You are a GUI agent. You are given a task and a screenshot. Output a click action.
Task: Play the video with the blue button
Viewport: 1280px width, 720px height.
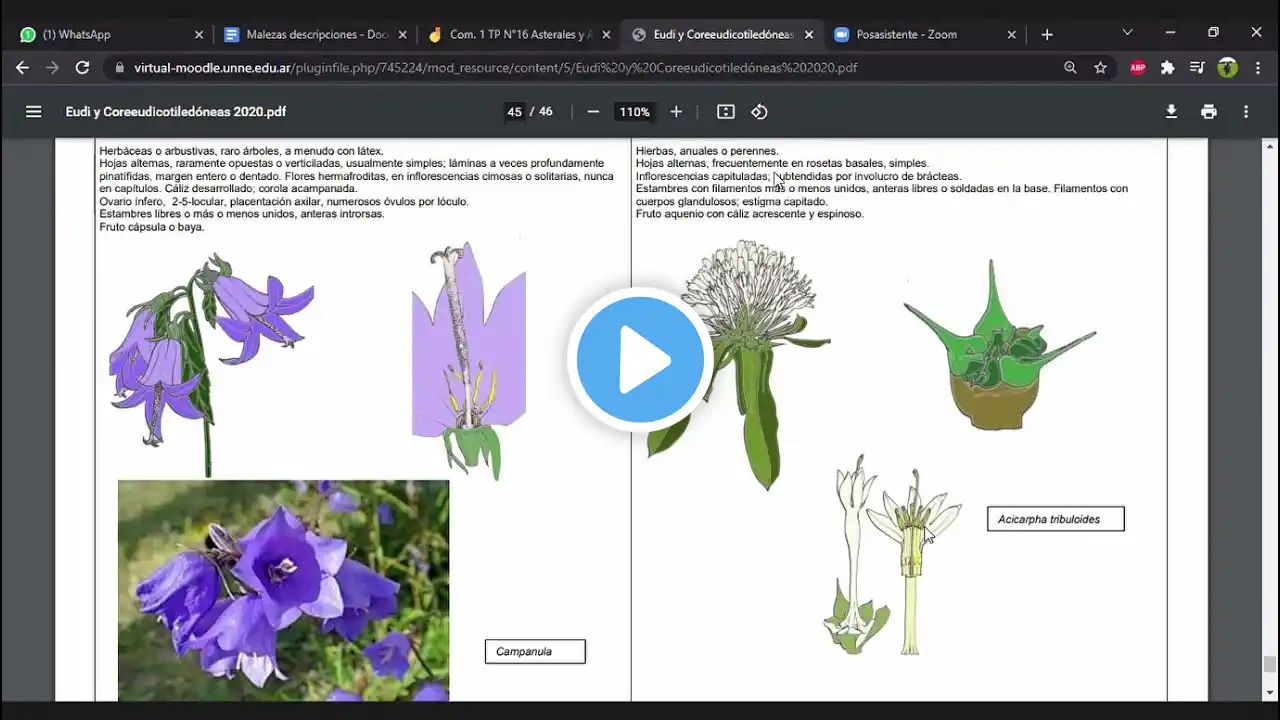[x=640, y=360]
